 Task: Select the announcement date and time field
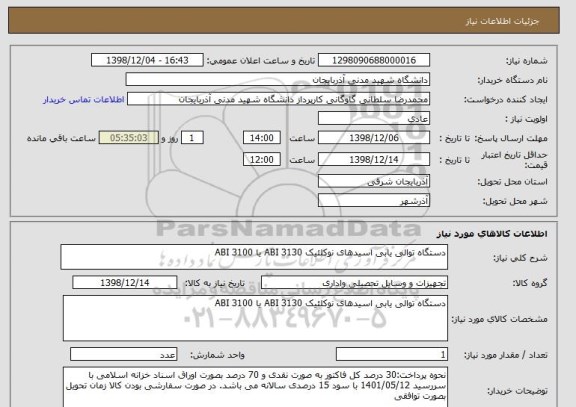point(147,60)
